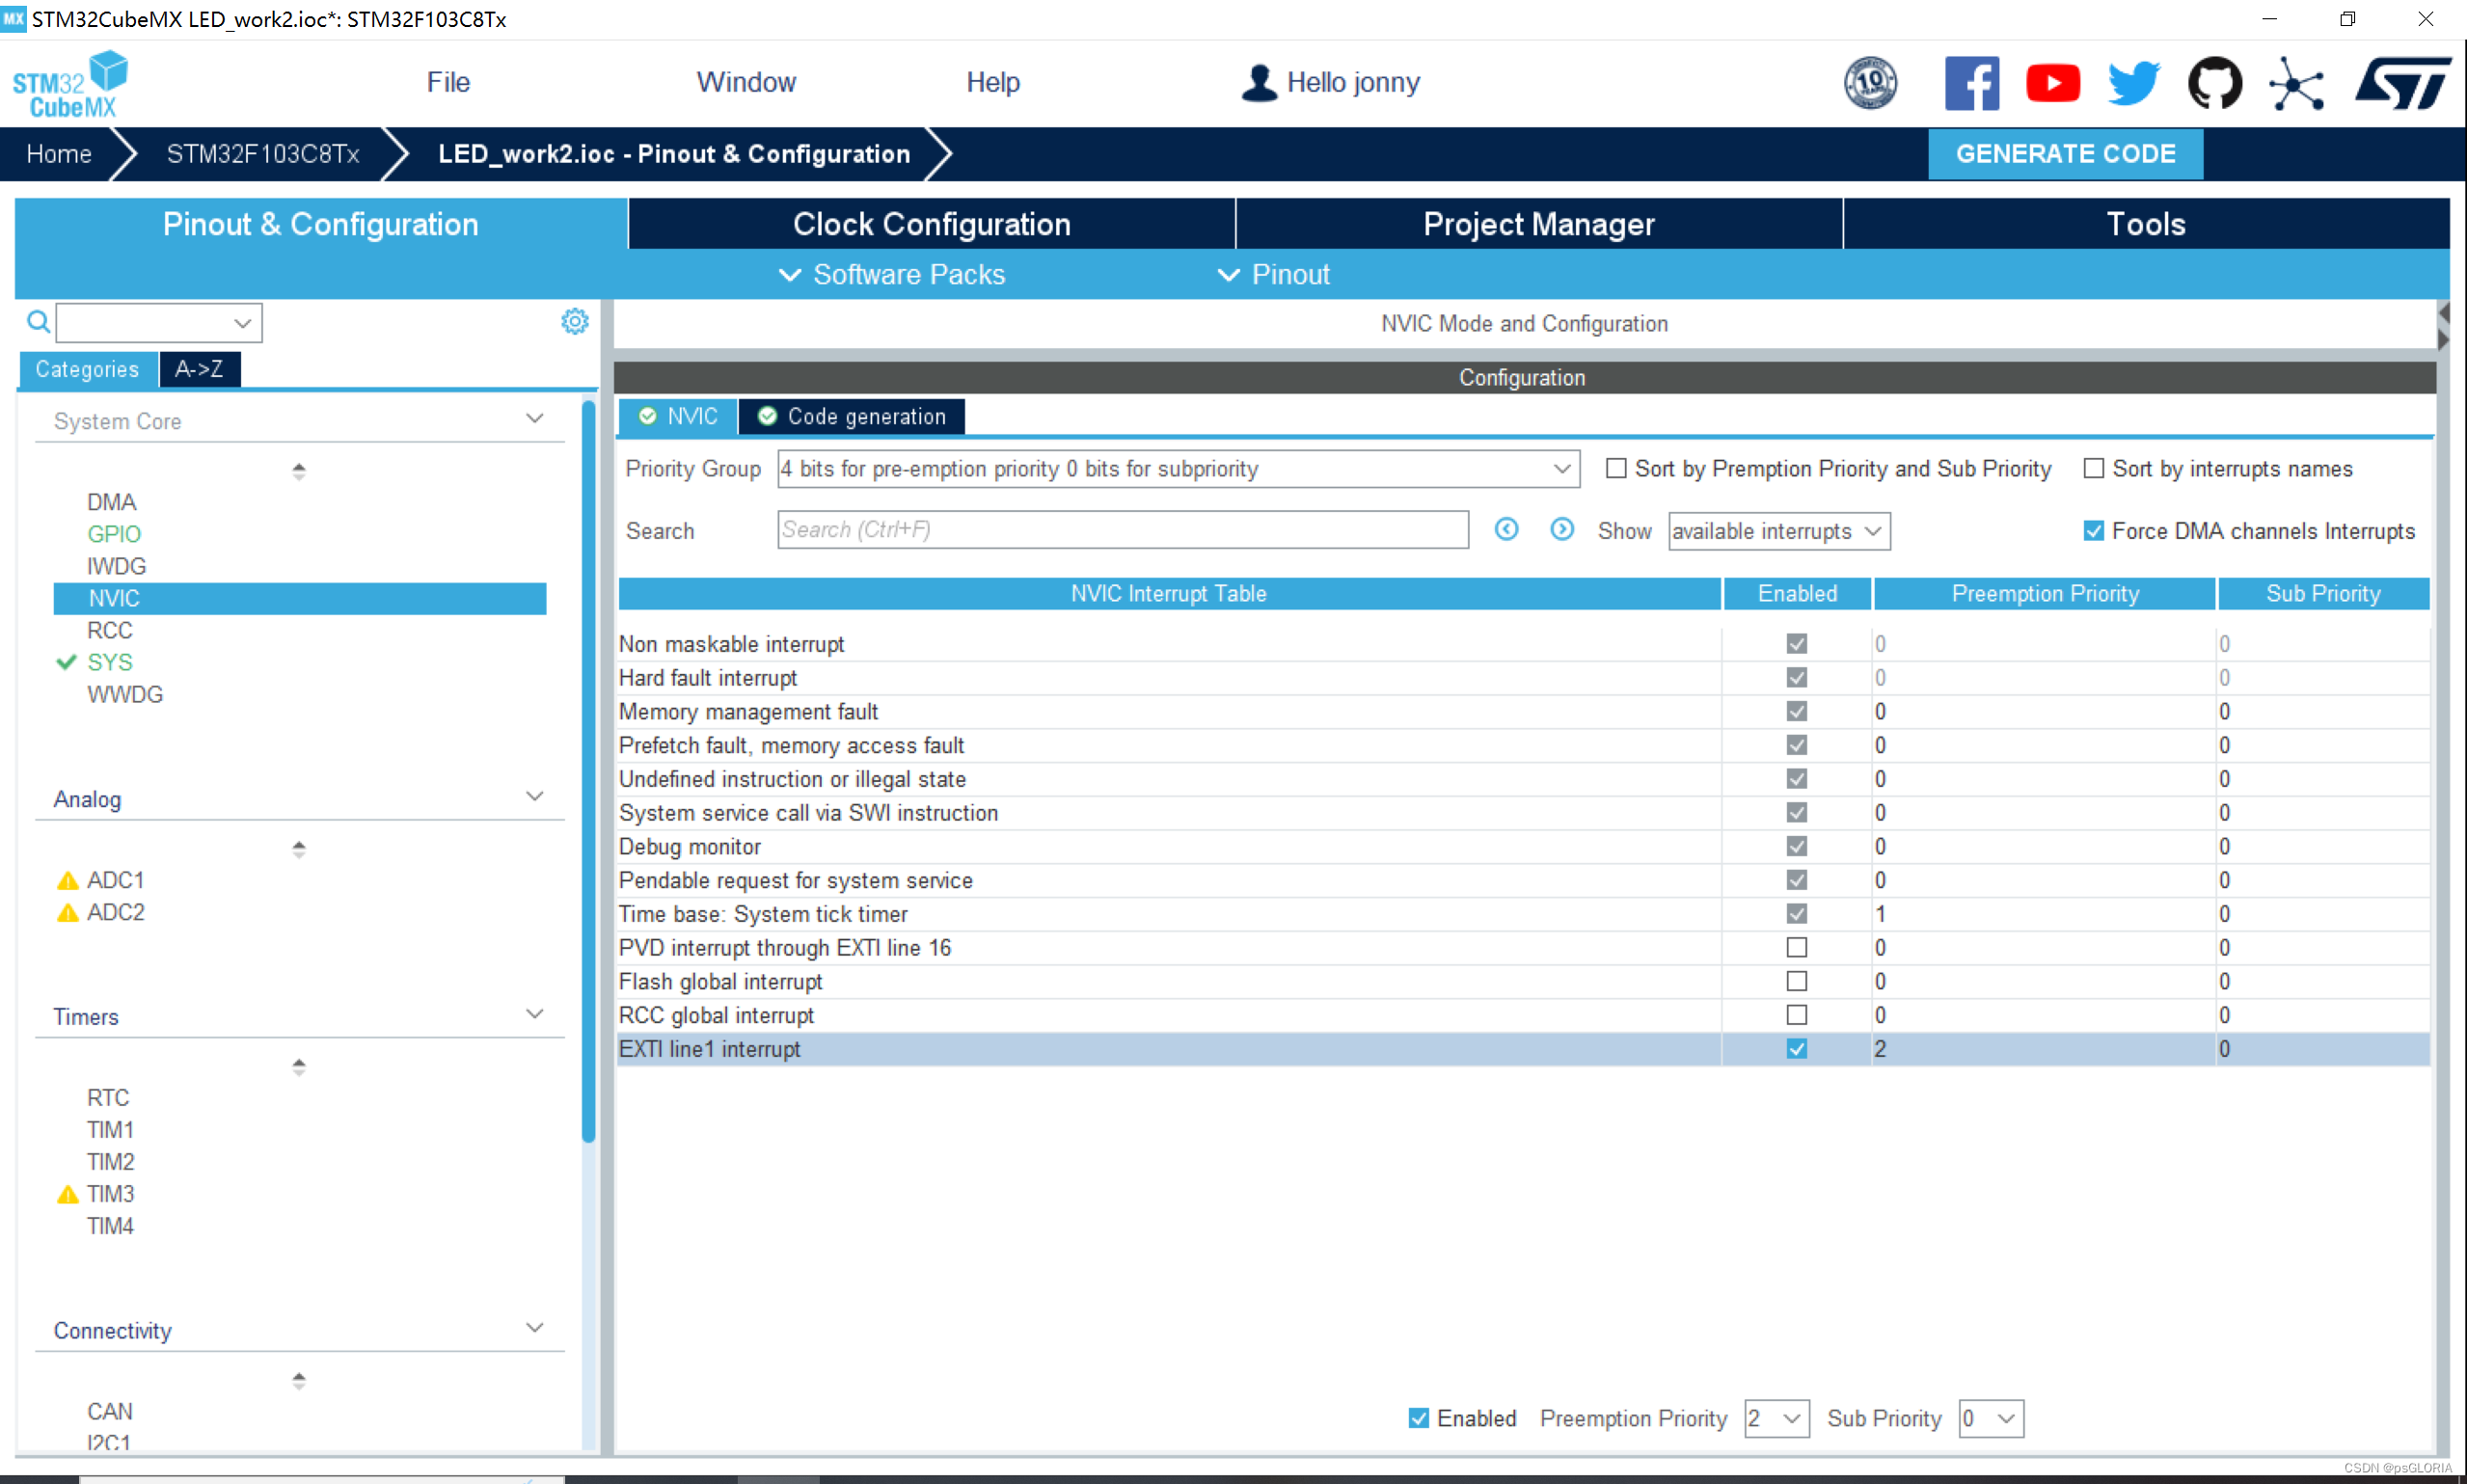Select GPIO in System Core list
This screenshot has width=2467, height=1484.
[114, 534]
